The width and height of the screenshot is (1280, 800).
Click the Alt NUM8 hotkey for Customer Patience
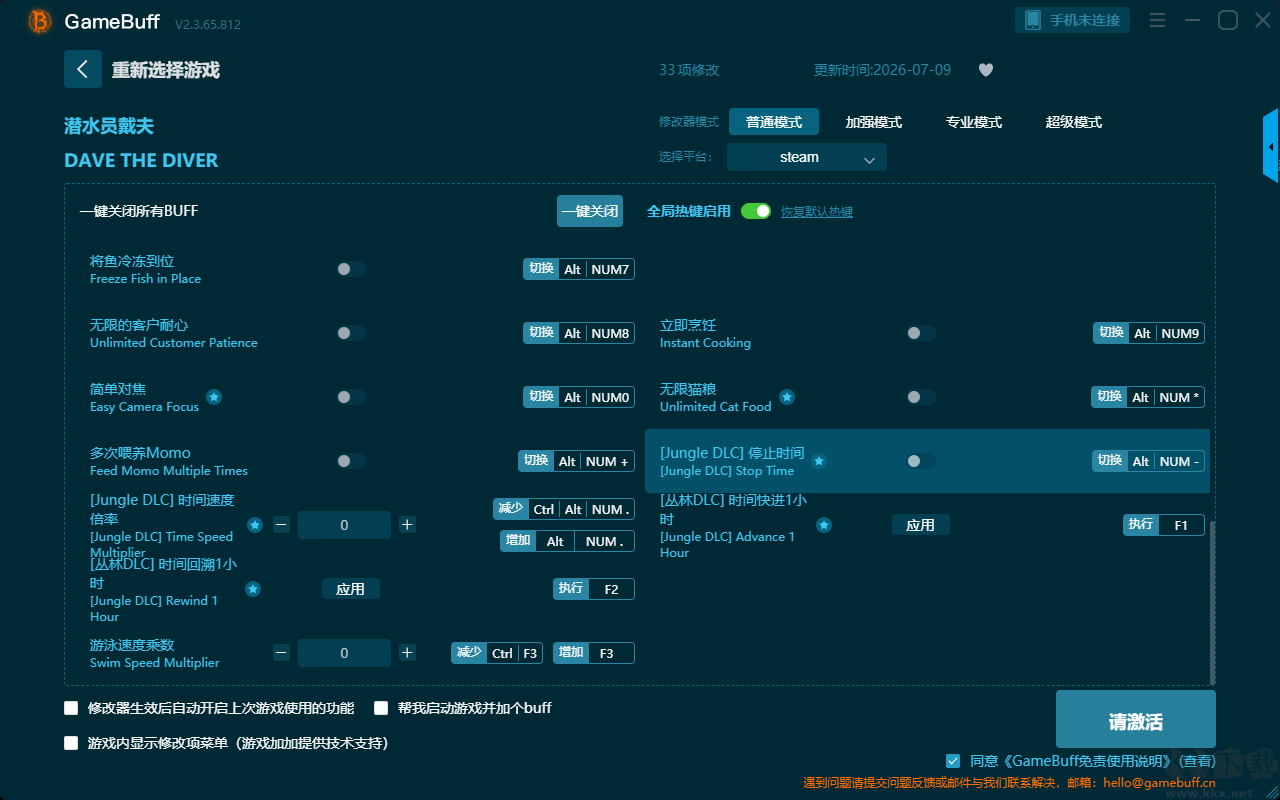tap(579, 333)
